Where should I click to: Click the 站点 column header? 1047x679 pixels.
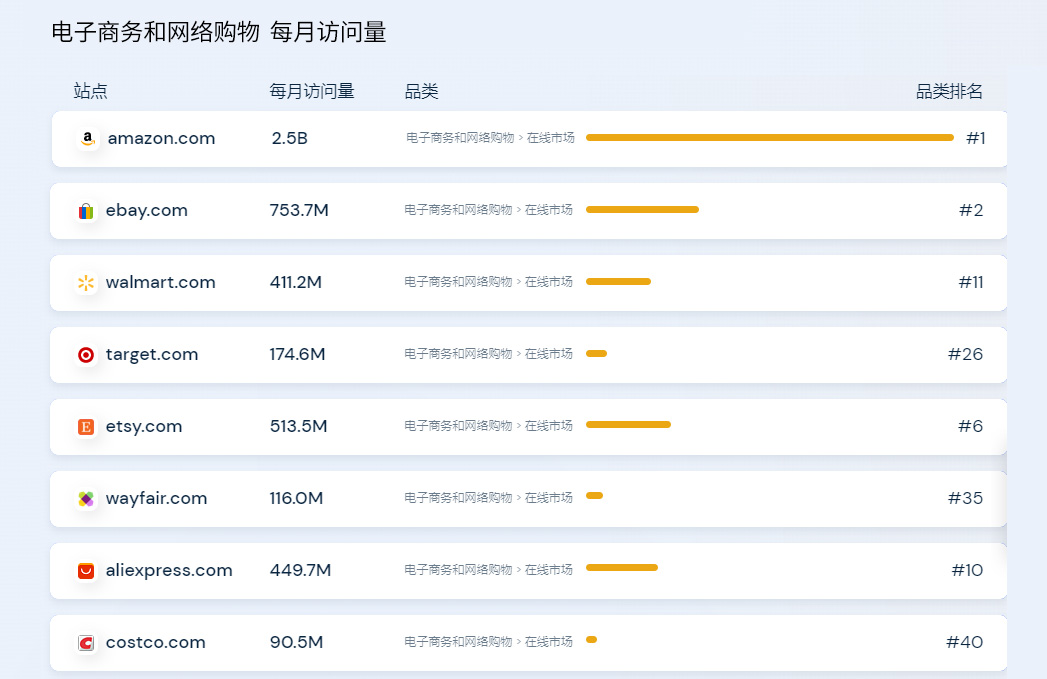click(x=91, y=92)
